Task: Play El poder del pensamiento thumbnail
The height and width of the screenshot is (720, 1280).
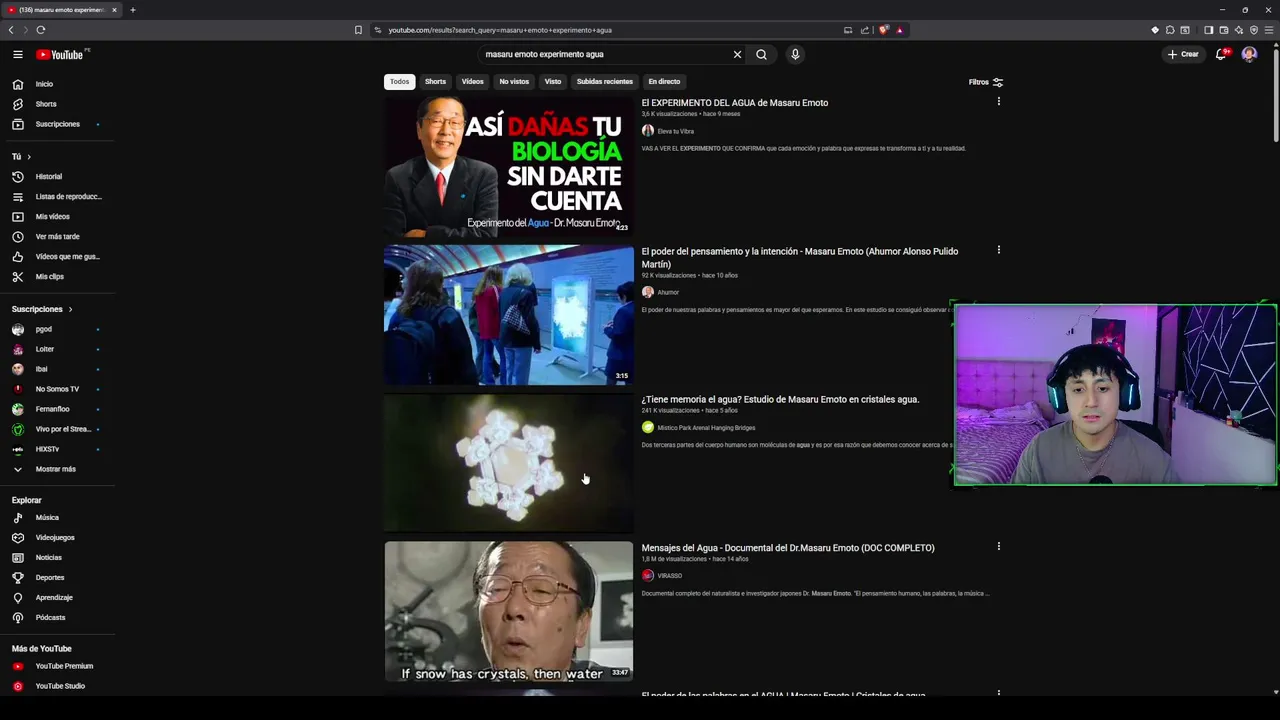Action: pyautogui.click(x=508, y=315)
